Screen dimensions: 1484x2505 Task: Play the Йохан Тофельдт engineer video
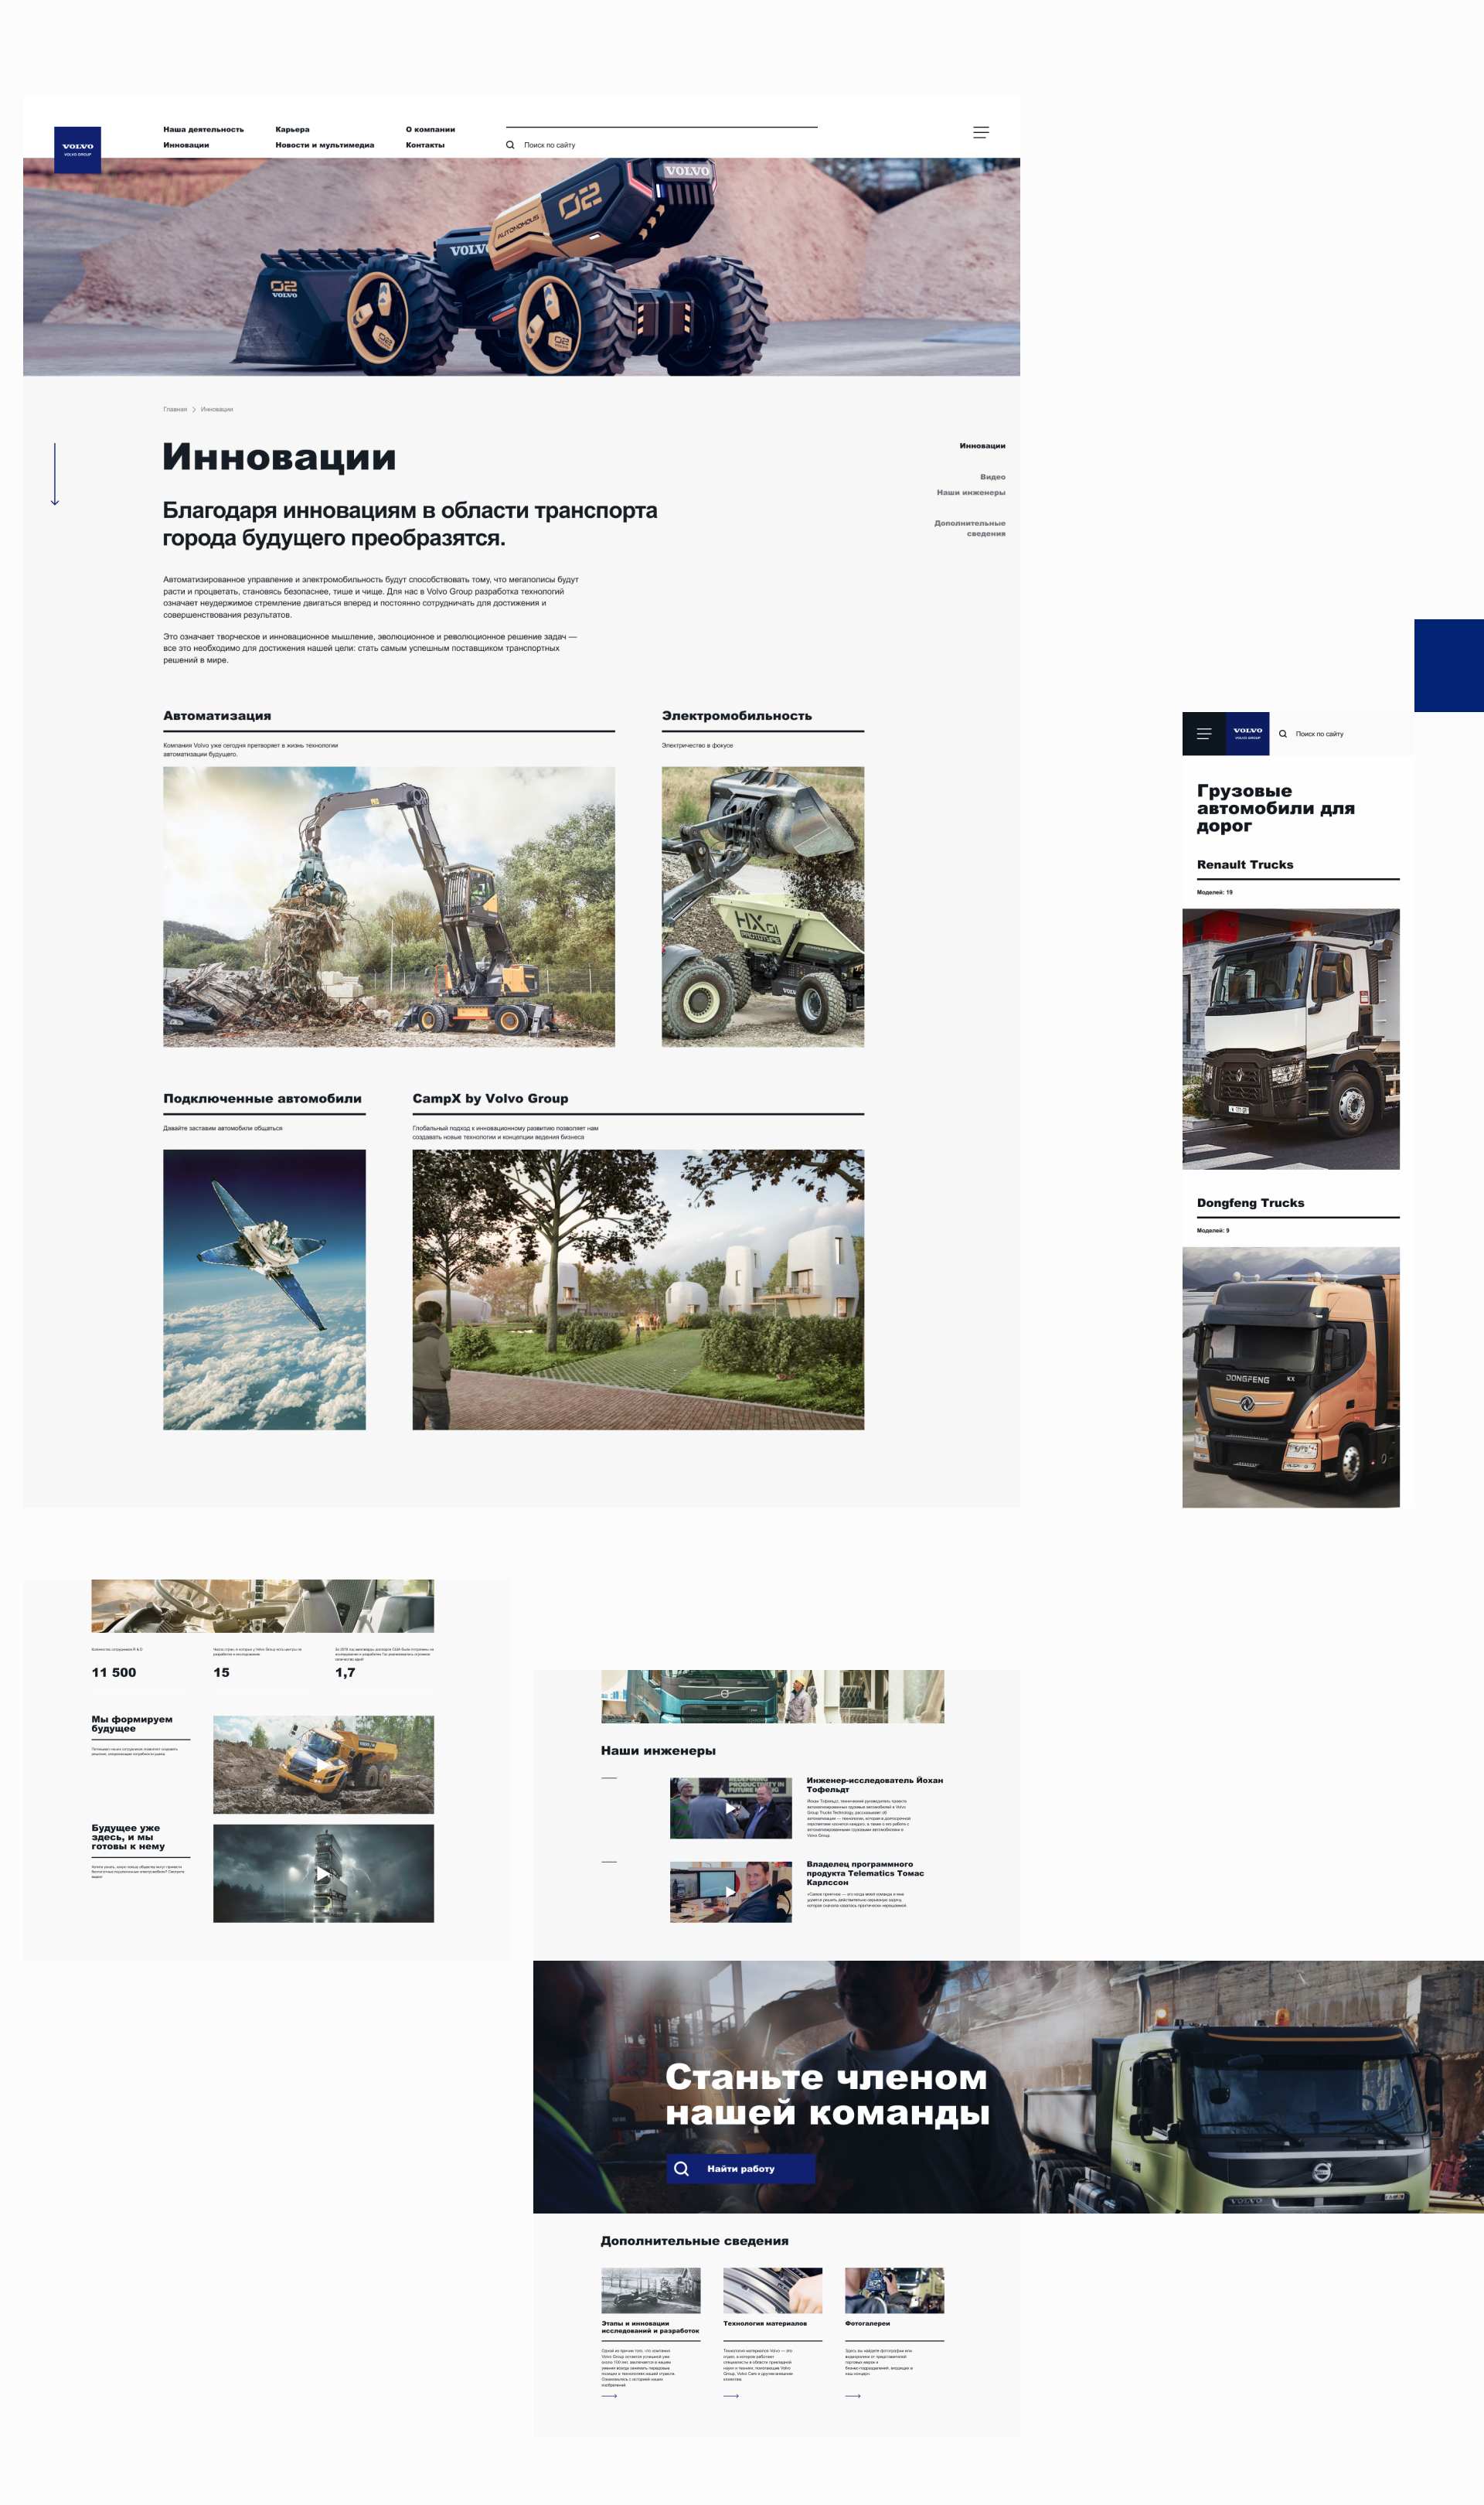click(730, 1808)
